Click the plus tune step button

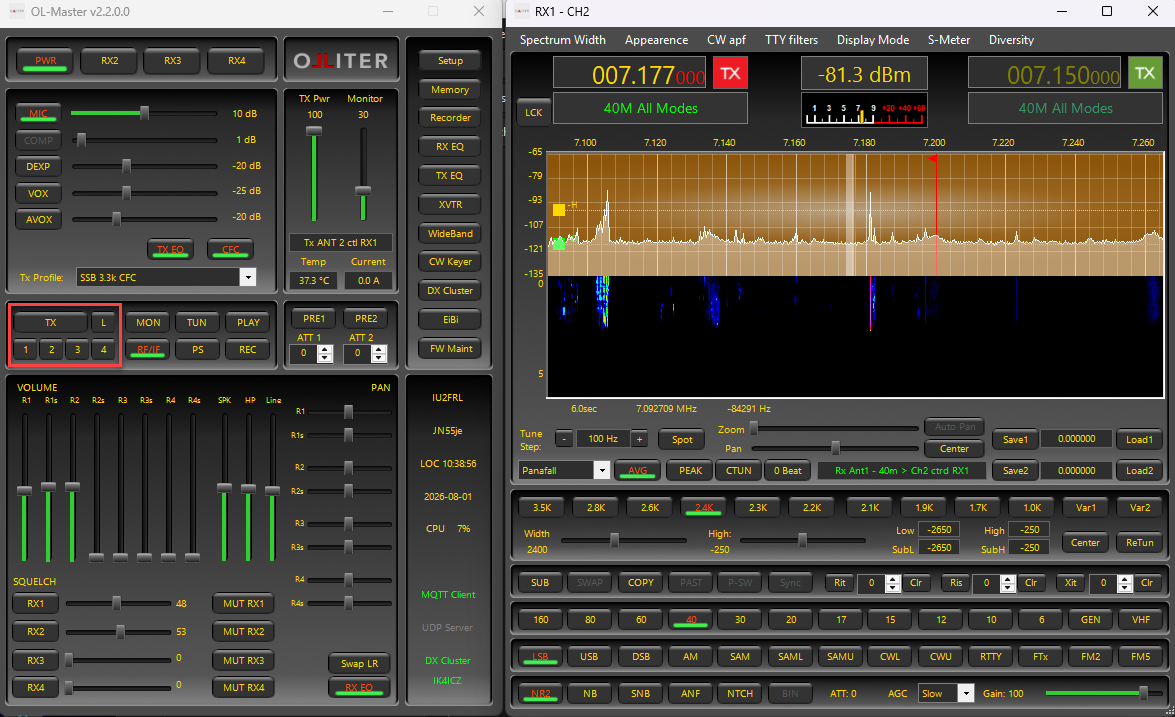pos(639,438)
